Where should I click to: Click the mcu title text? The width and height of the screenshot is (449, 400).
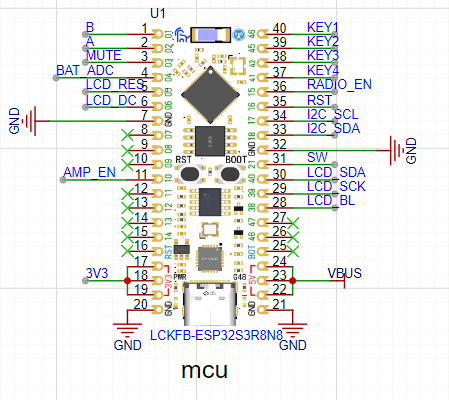tap(204, 370)
